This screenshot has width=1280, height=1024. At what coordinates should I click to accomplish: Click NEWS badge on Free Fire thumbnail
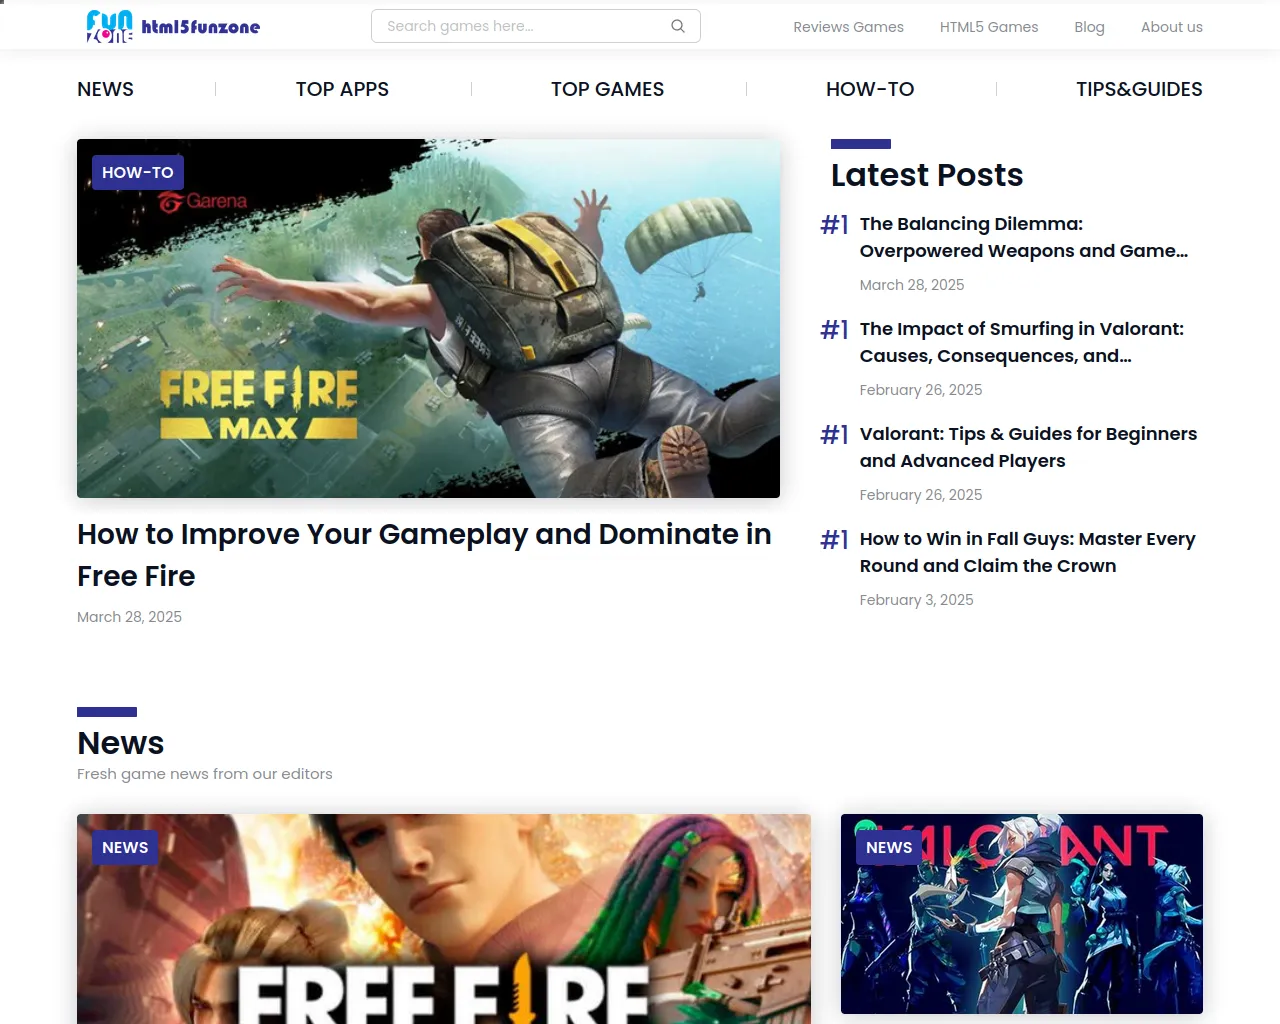125,847
